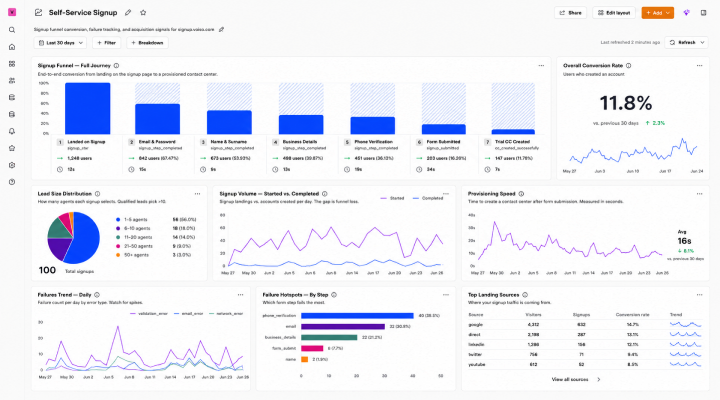Open the help question-mark icon in sidebar
Viewport: 720px width, 400px height.
click(x=12, y=182)
